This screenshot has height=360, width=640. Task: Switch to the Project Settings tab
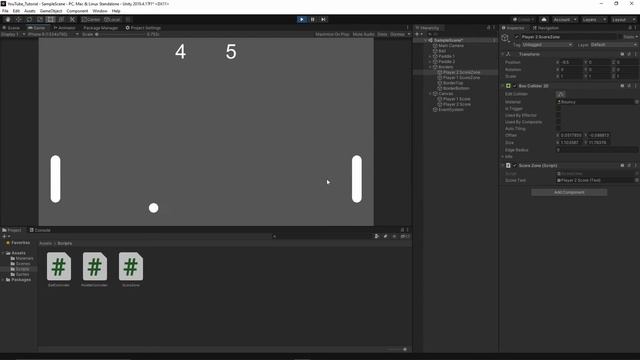click(143, 28)
